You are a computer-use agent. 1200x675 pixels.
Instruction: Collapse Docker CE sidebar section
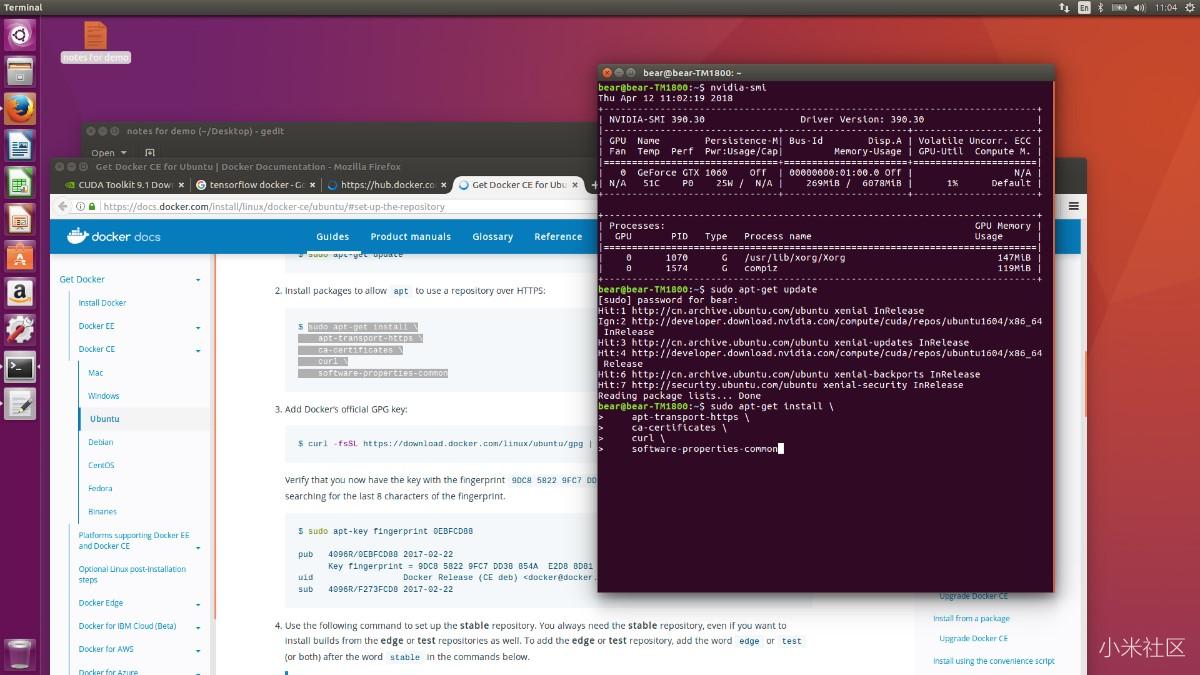pyautogui.click(x=198, y=350)
